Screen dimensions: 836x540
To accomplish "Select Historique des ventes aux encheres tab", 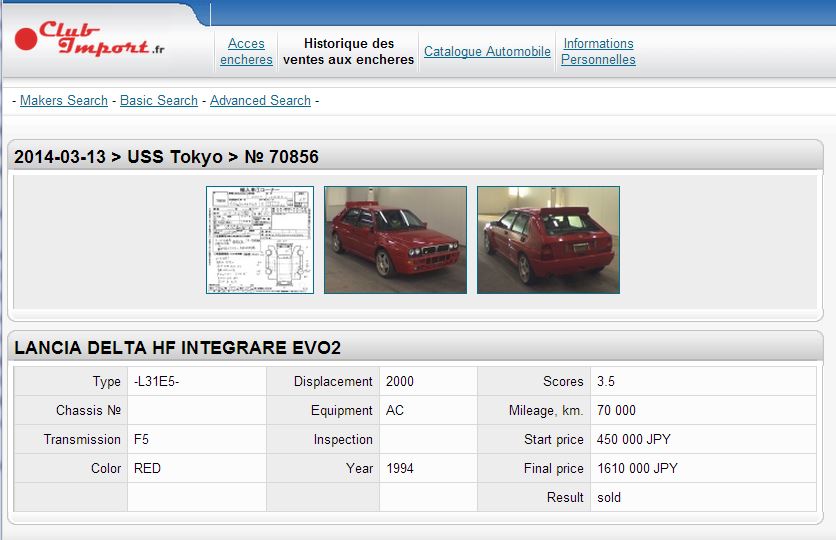I will tap(348, 51).
